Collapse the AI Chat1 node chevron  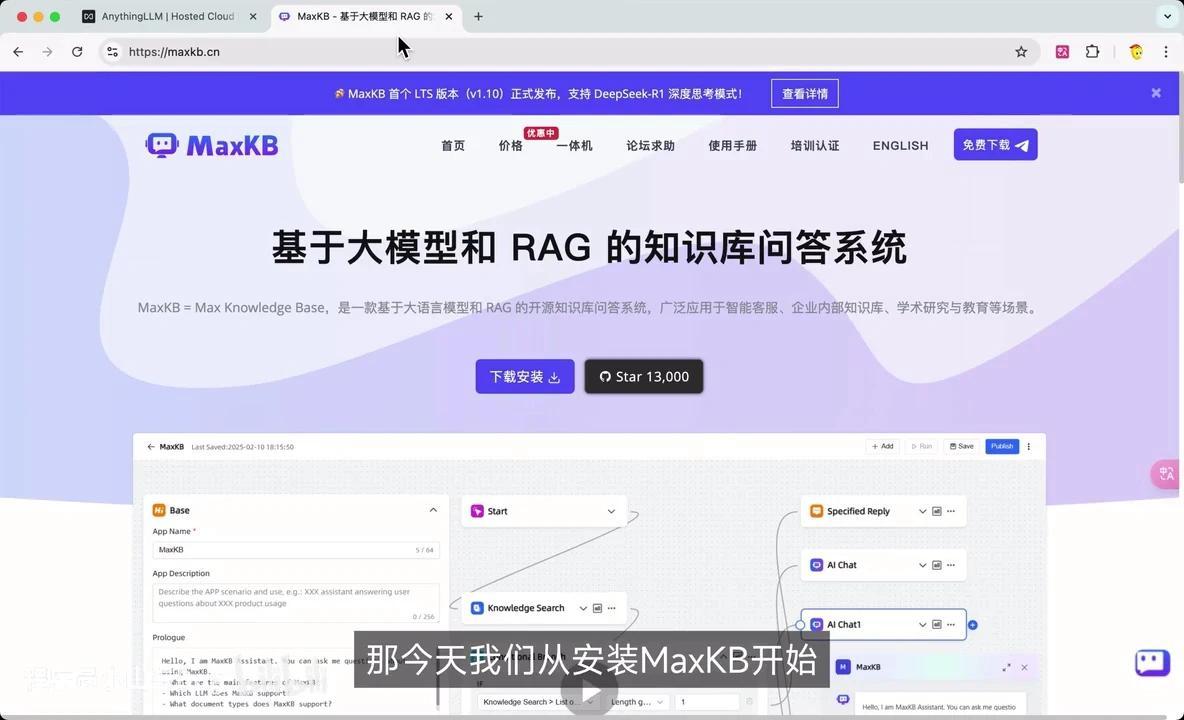tap(922, 624)
